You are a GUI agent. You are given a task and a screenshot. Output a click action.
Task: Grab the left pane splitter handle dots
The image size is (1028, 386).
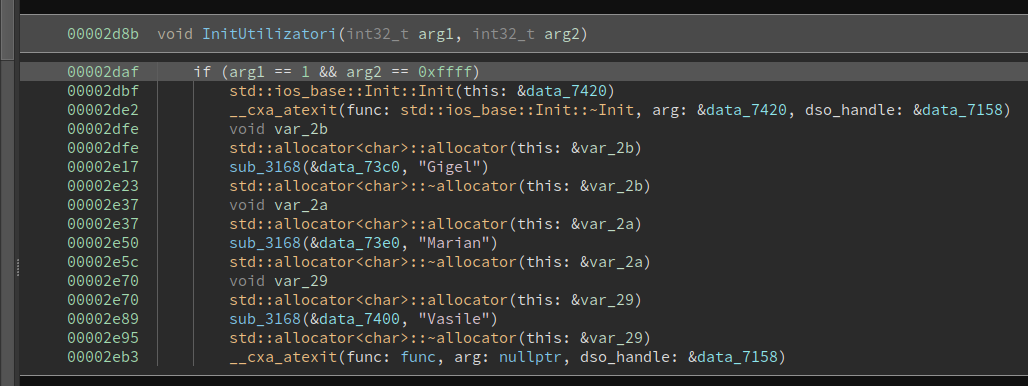pos(18,268)
